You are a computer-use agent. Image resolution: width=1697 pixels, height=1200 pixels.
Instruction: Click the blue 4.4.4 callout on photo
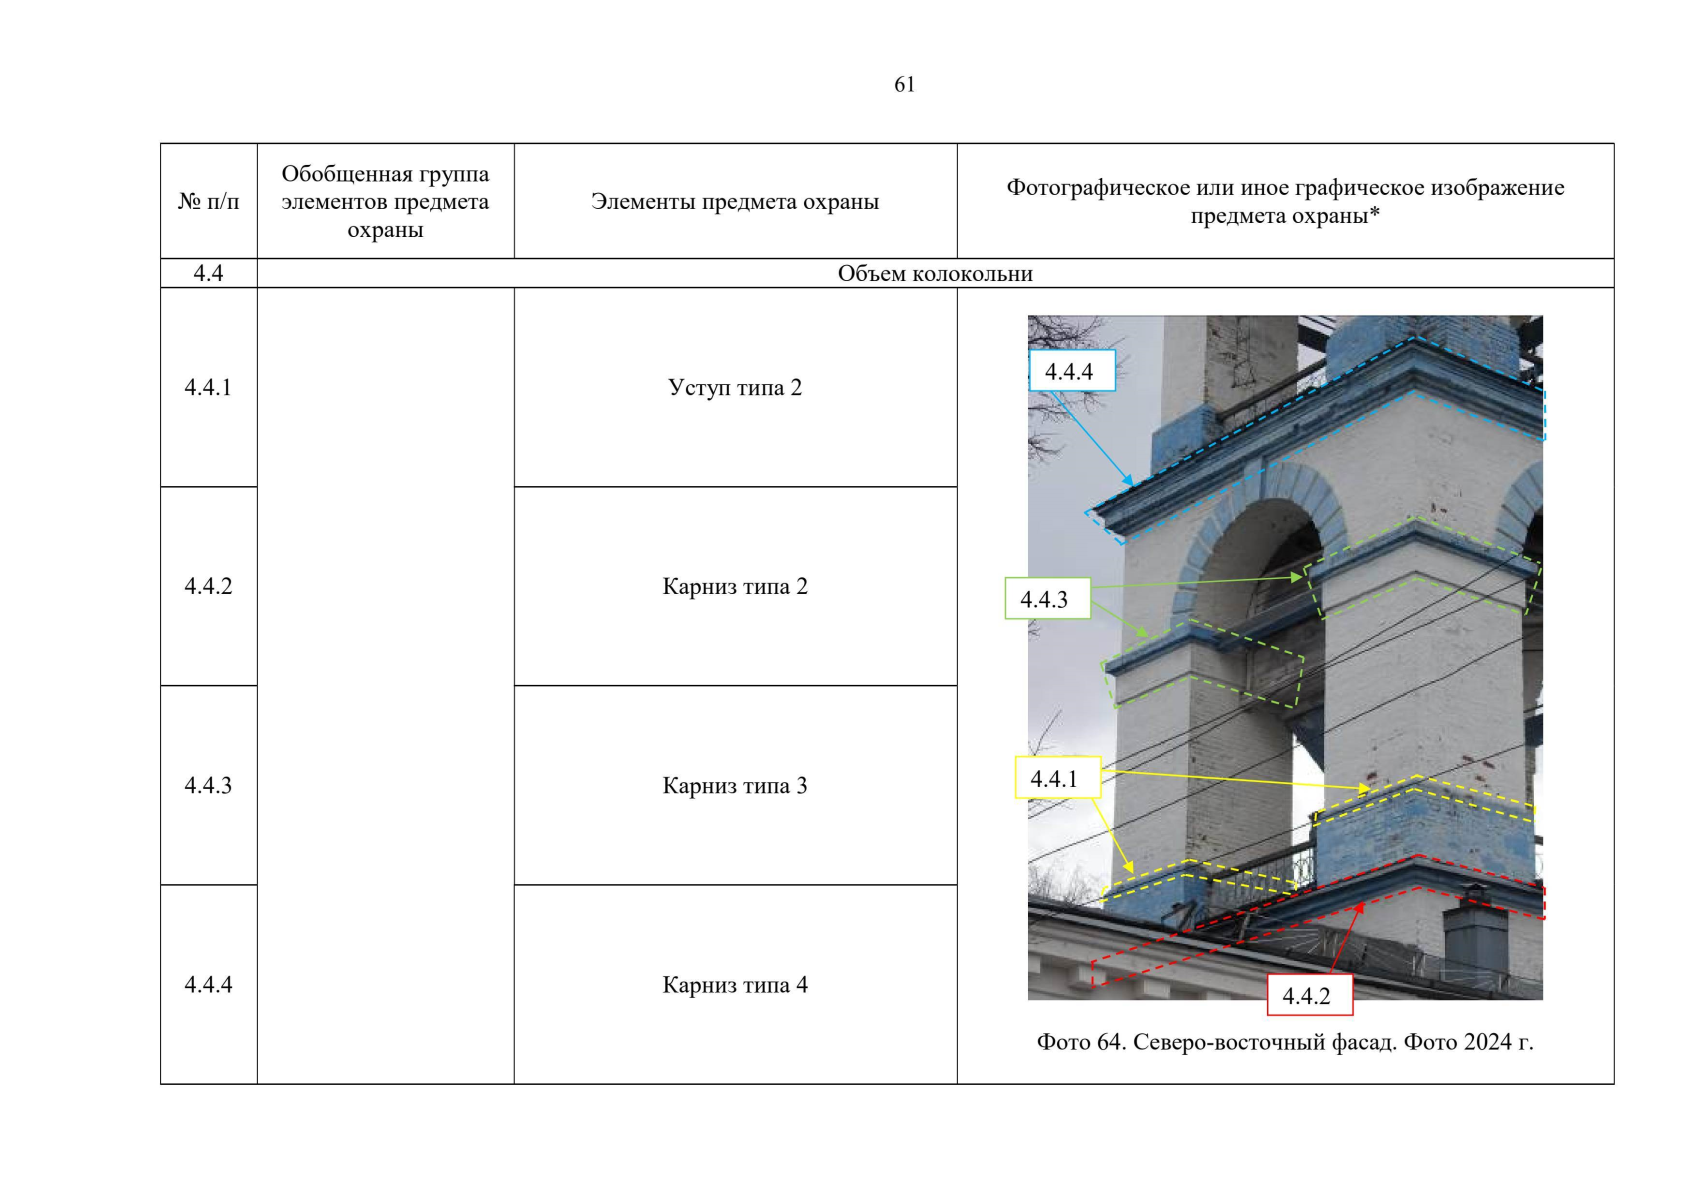click(x=1071, y=372)
